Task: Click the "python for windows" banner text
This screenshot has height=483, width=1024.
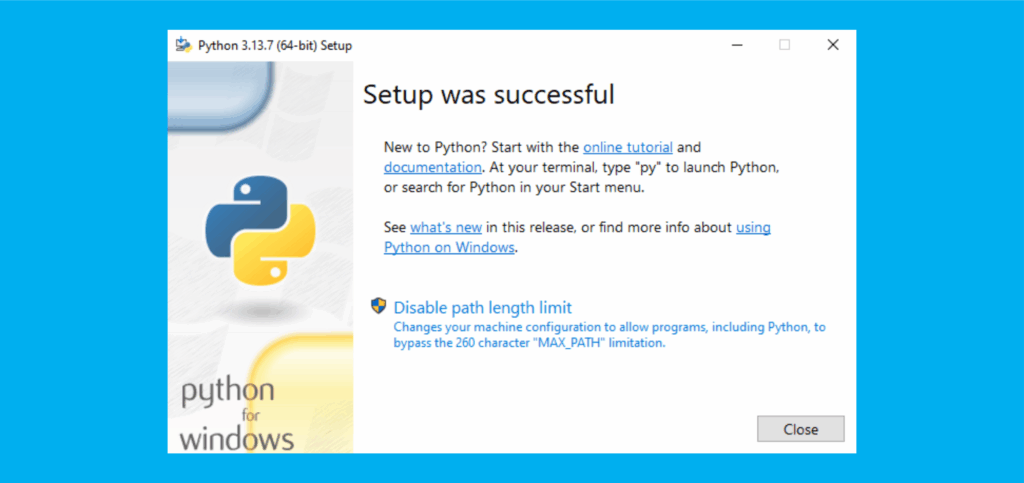Action: 238,415
